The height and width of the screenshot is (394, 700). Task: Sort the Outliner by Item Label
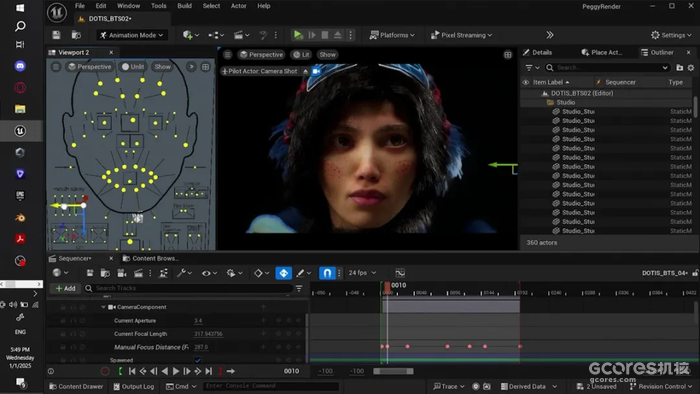click(551, 82)
